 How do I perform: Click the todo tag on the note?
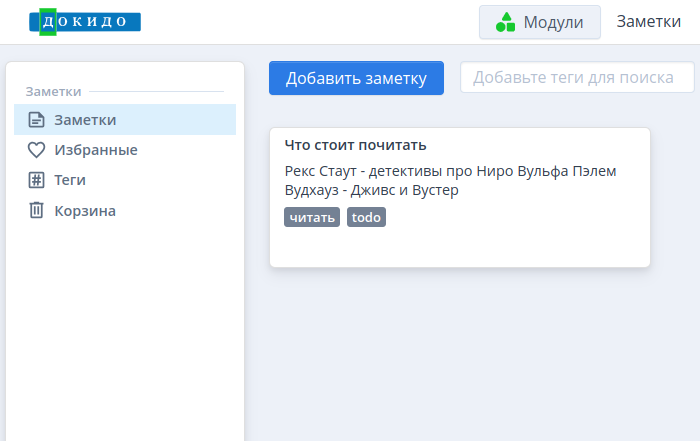tap(366, 217)
